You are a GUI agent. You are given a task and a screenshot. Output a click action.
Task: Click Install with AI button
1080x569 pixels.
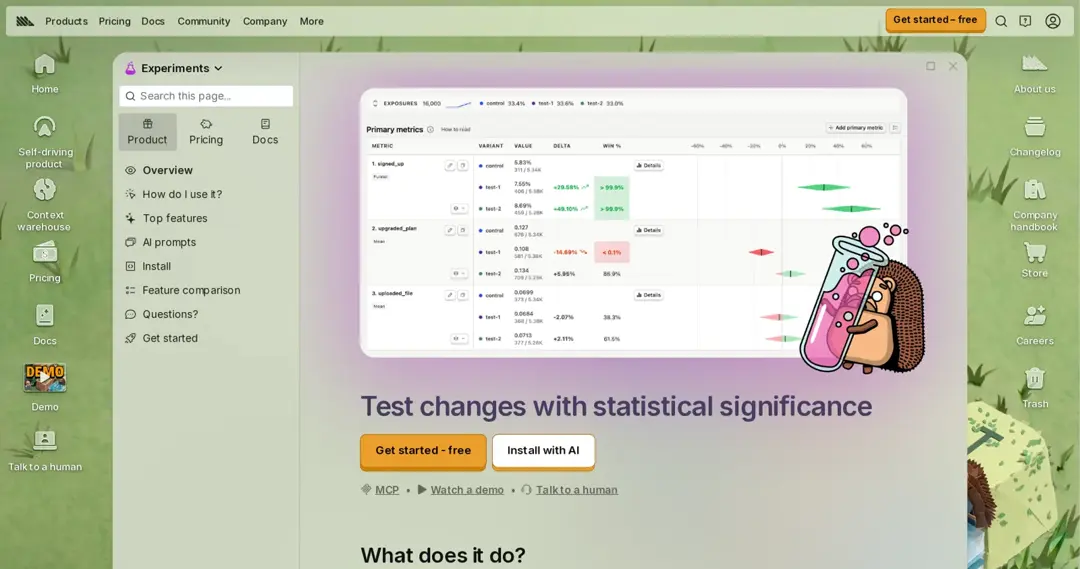pos(543,451)
